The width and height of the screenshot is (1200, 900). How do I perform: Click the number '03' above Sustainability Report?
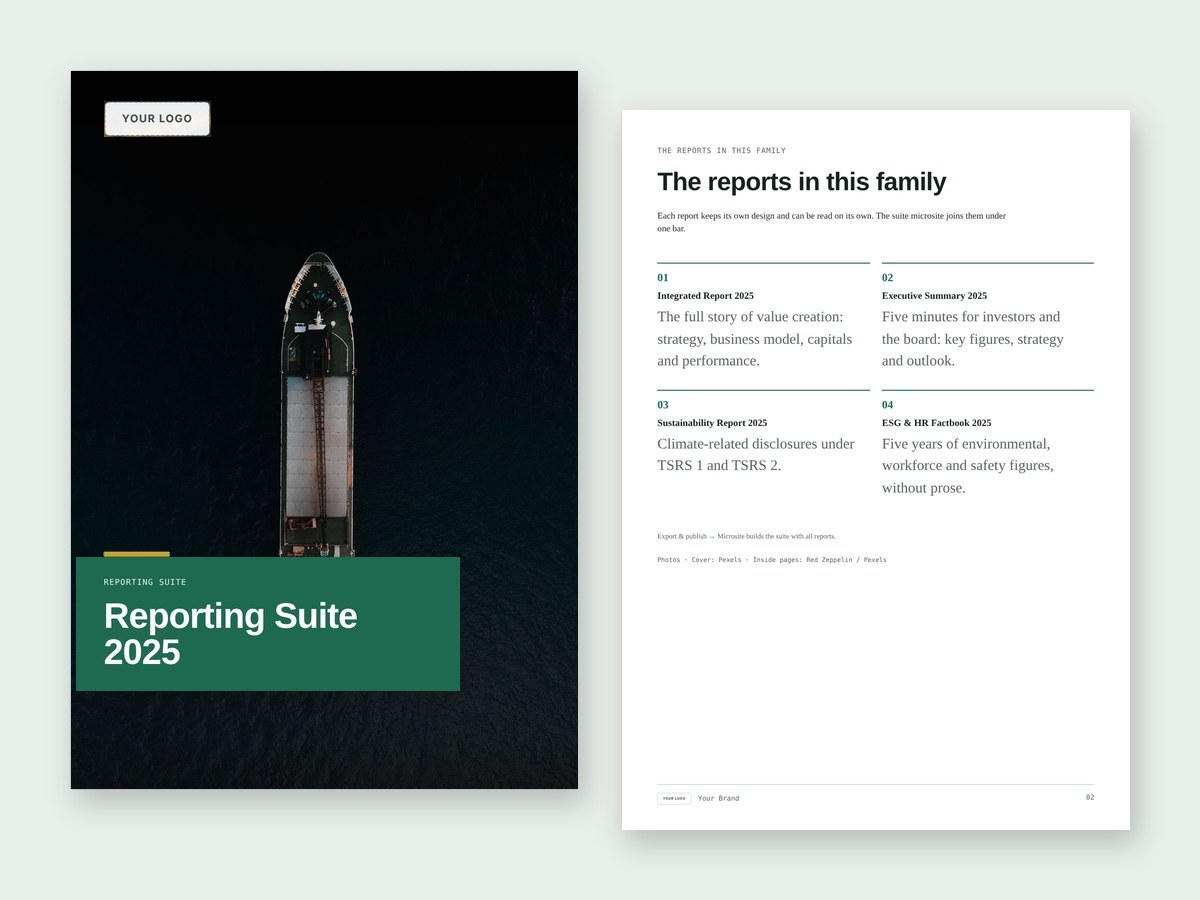coord(663,405)
